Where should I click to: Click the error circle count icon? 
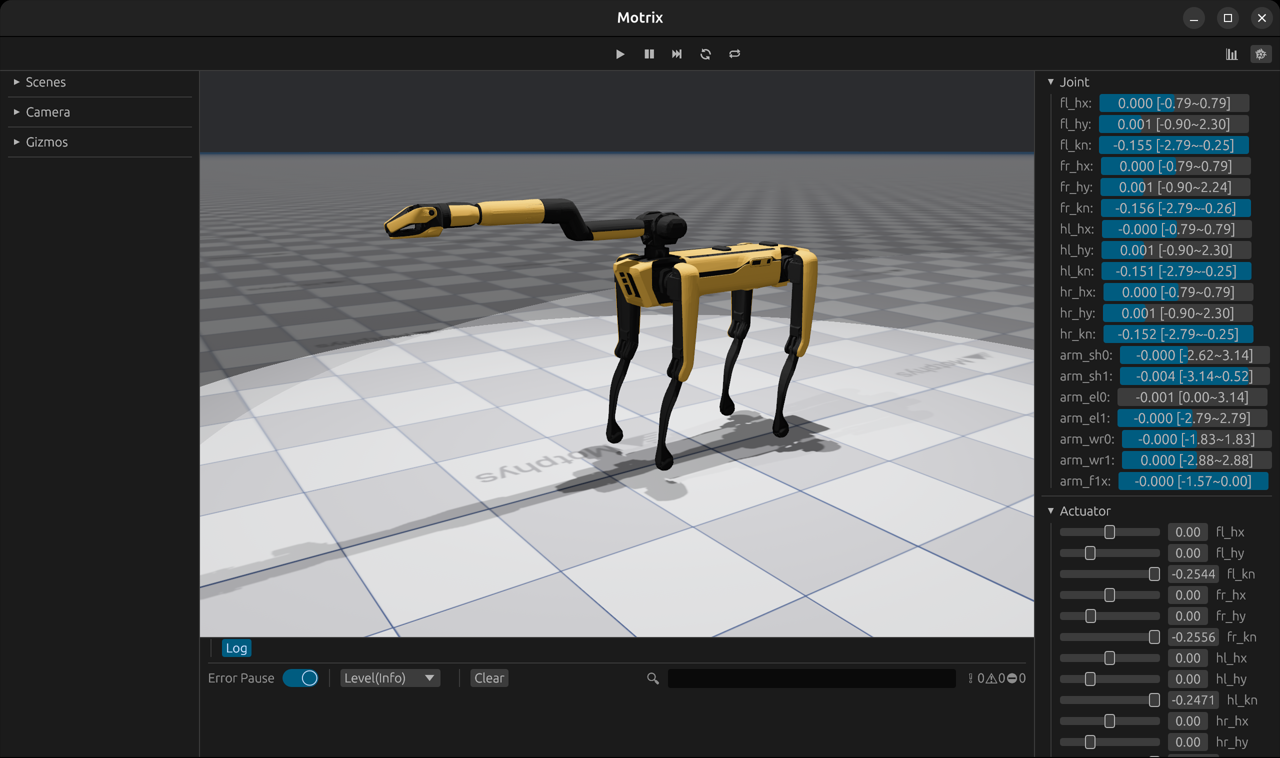1014,678
